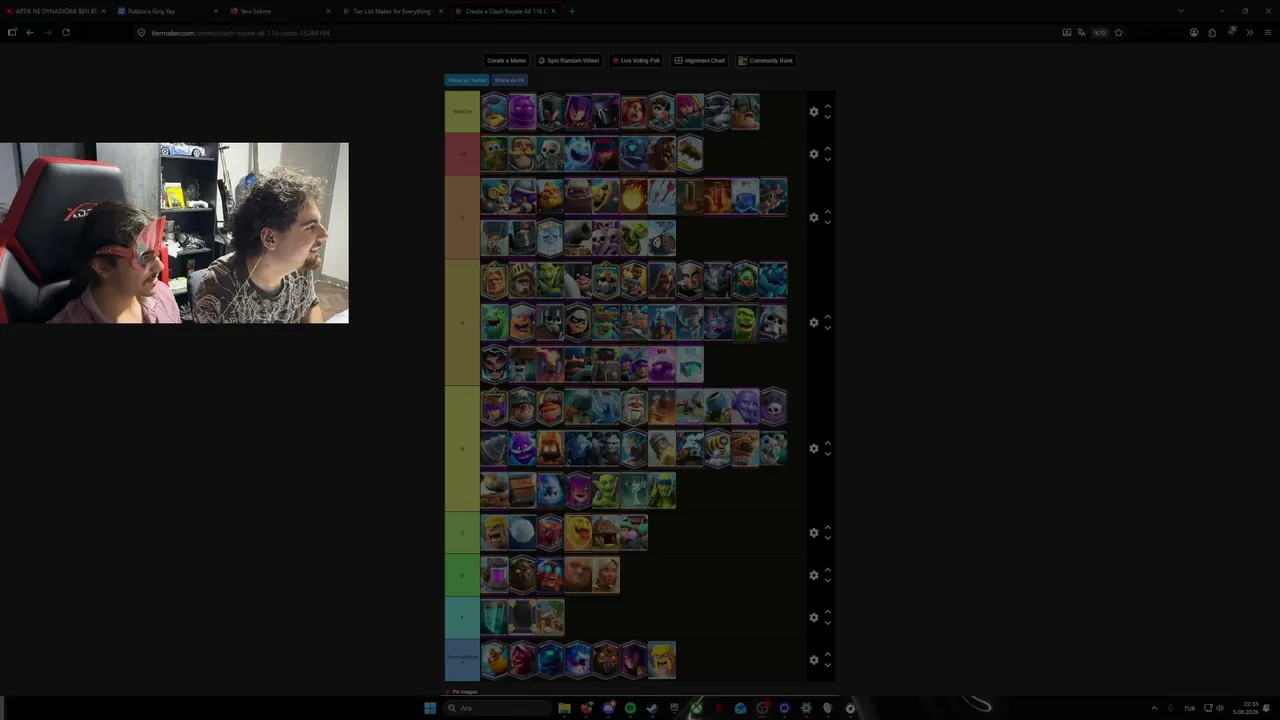Screen dimensions: 1280x720
Task: Open the settings gear for the A tier
Action: [x=813, y=323]
